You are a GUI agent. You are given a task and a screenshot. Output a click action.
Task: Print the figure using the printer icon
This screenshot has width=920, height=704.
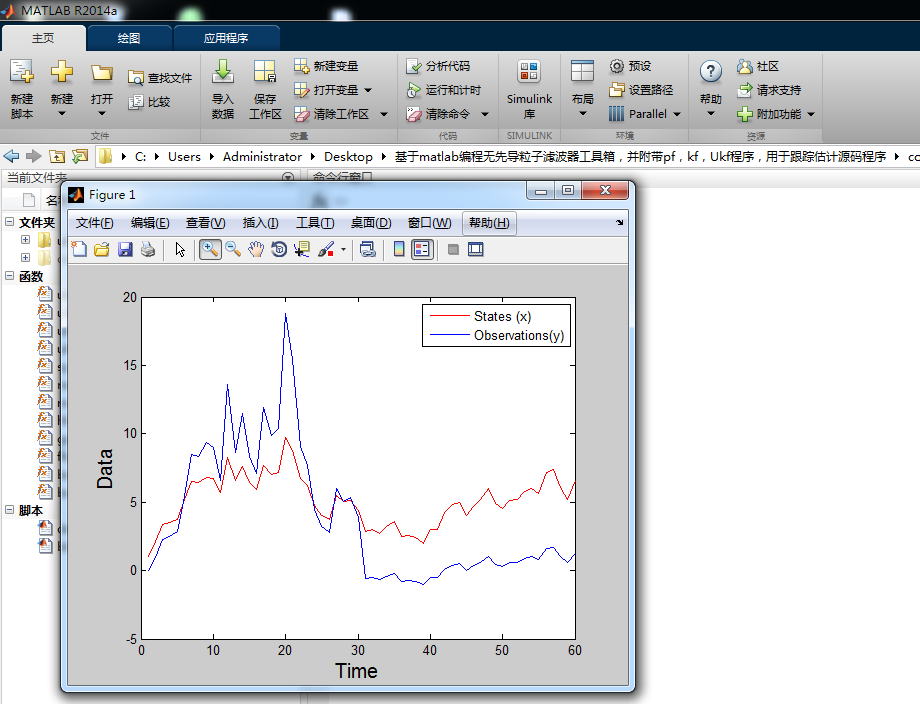pos(148,249)
